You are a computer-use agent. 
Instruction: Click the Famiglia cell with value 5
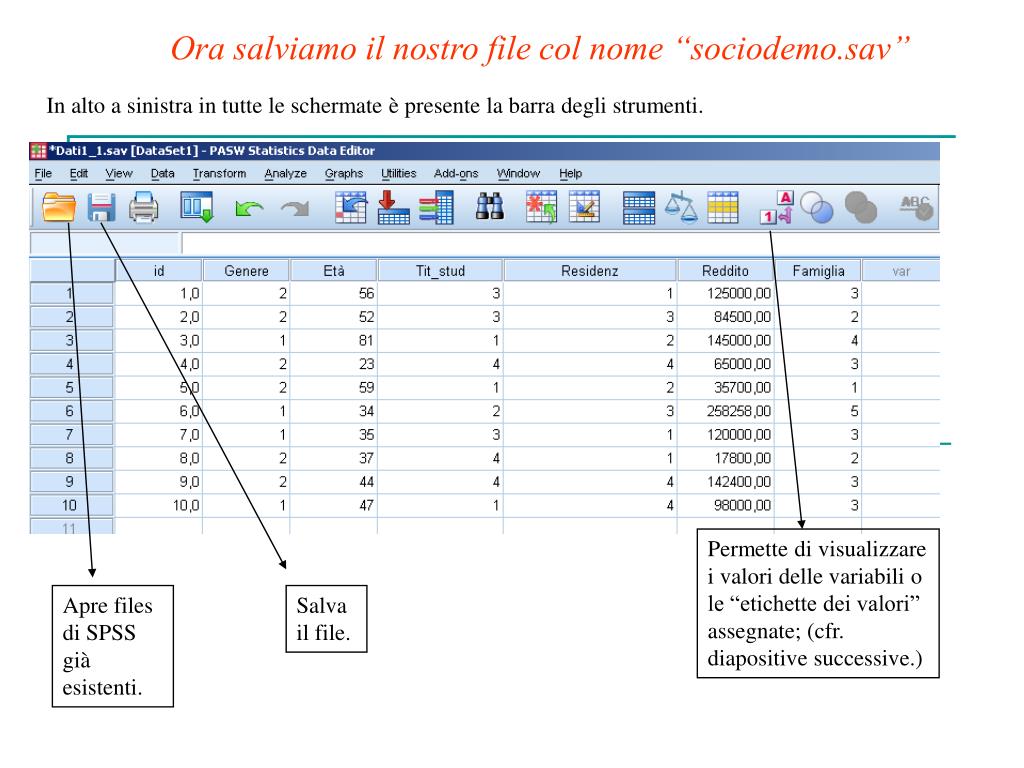tap(818, 411)
